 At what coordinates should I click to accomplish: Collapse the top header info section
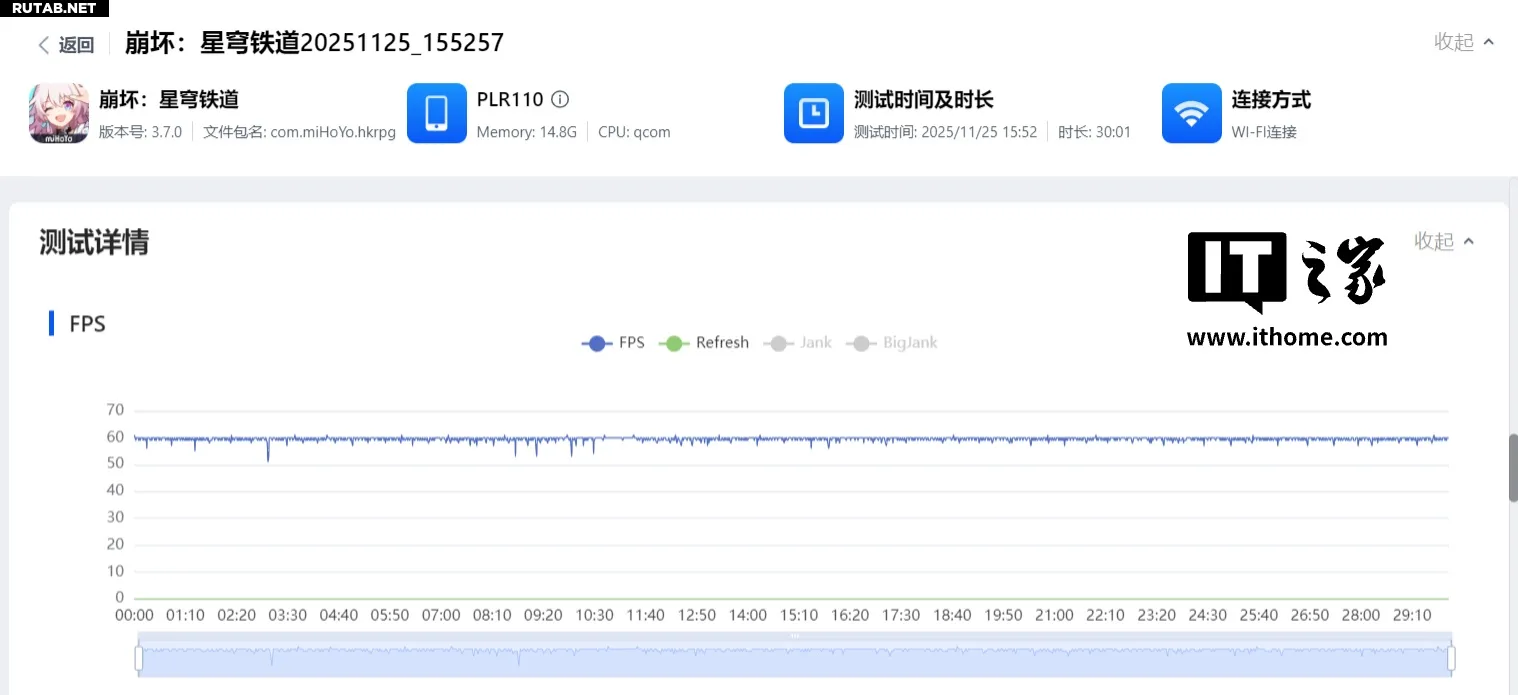pyautogui.click(x=1464, y=42)
